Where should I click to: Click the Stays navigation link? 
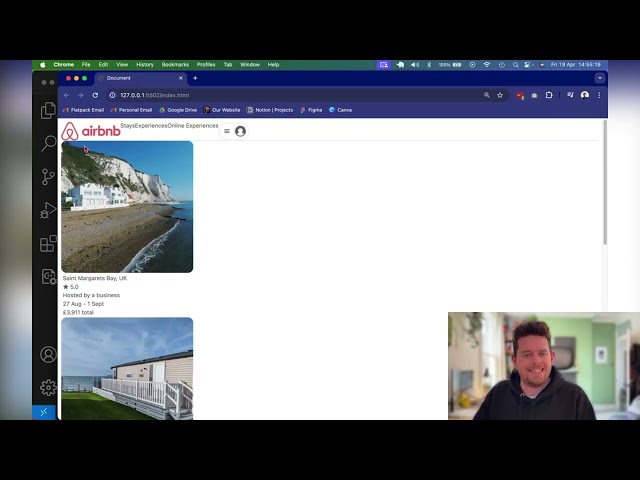127,126
